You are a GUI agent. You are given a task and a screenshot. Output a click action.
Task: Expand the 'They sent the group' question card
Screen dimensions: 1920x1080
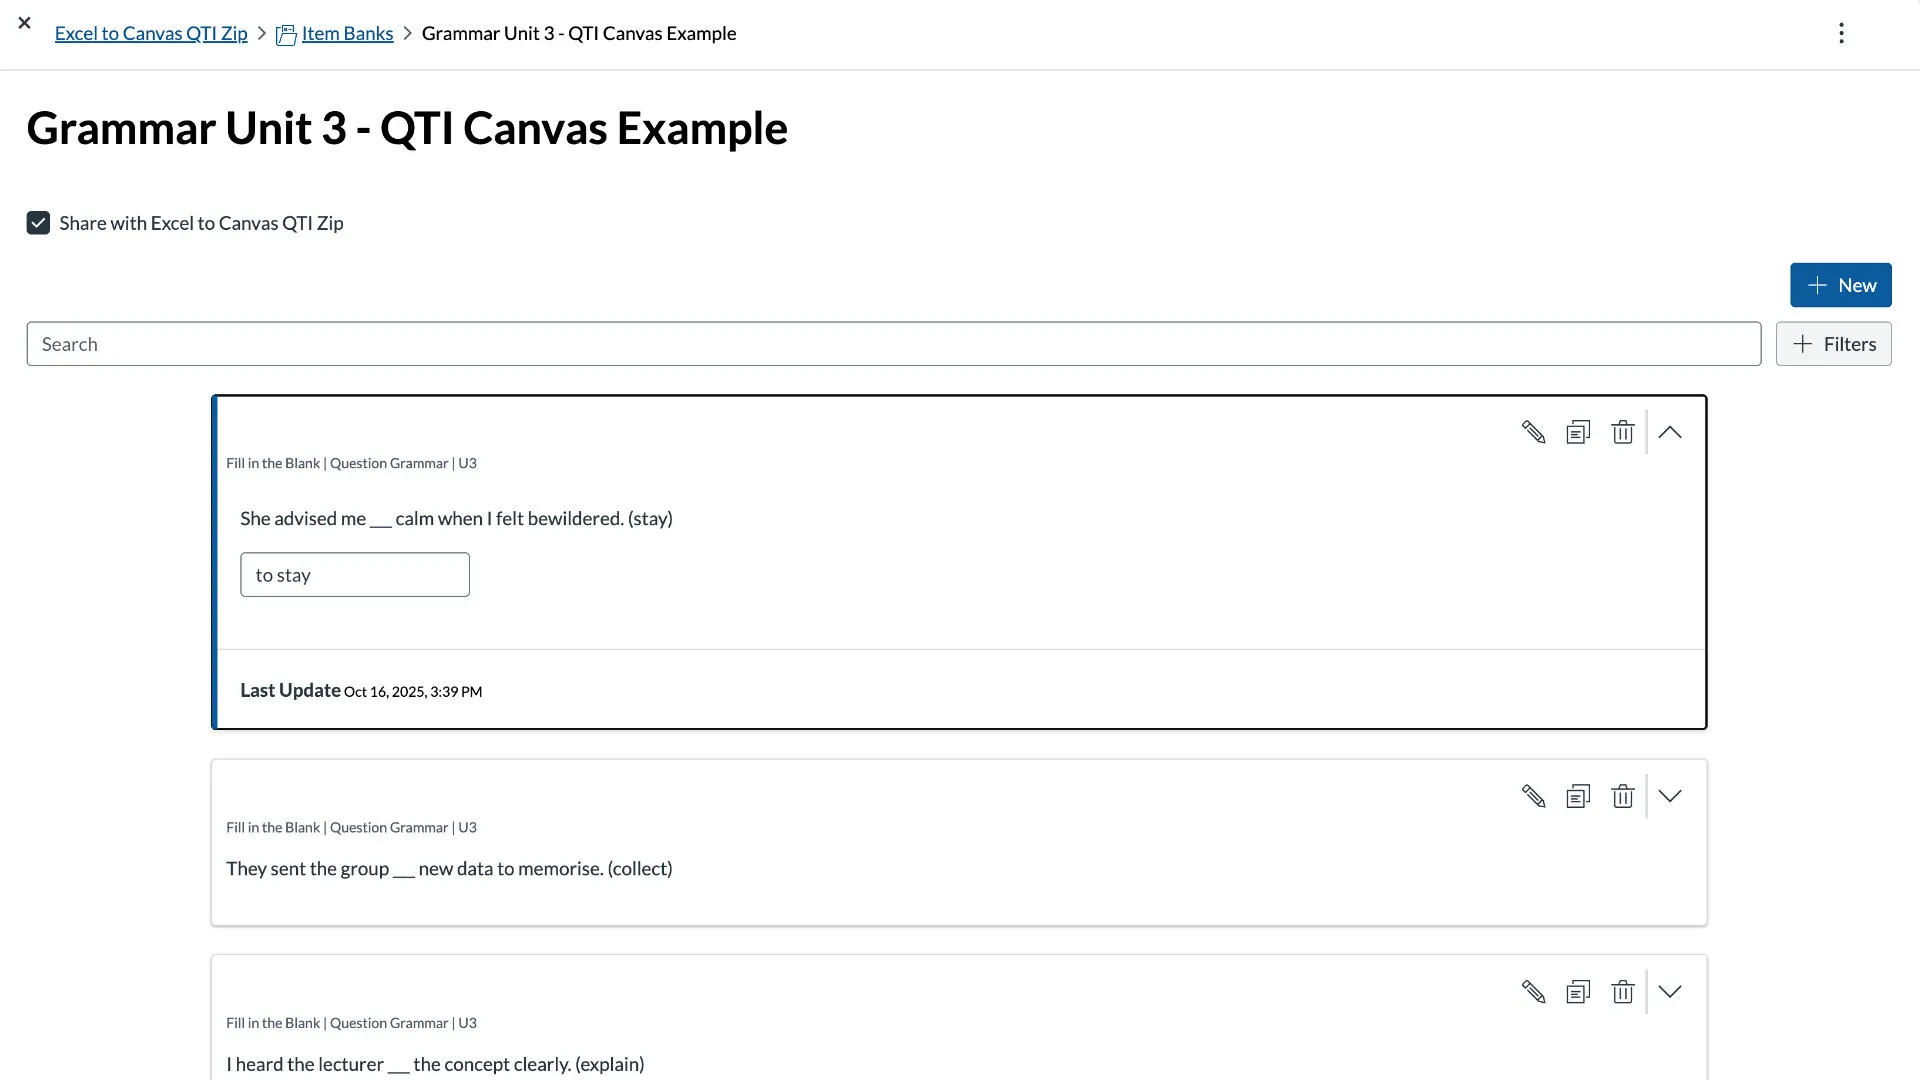click(x=1669, y=796)
